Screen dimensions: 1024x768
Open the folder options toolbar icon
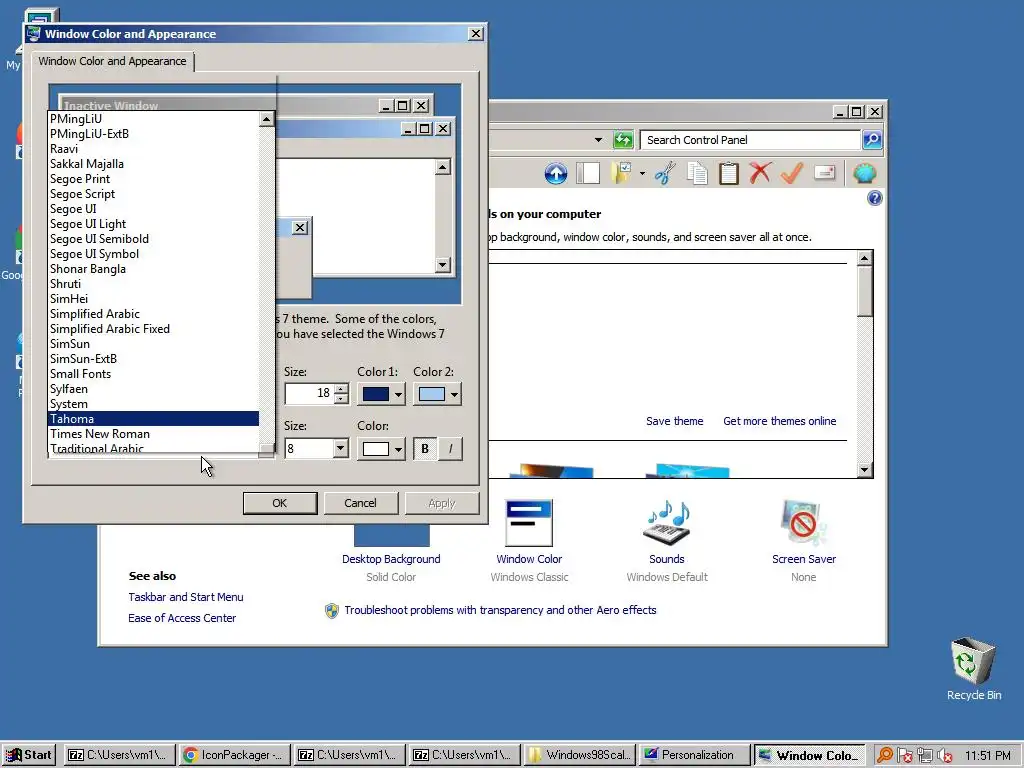(621, 174)
